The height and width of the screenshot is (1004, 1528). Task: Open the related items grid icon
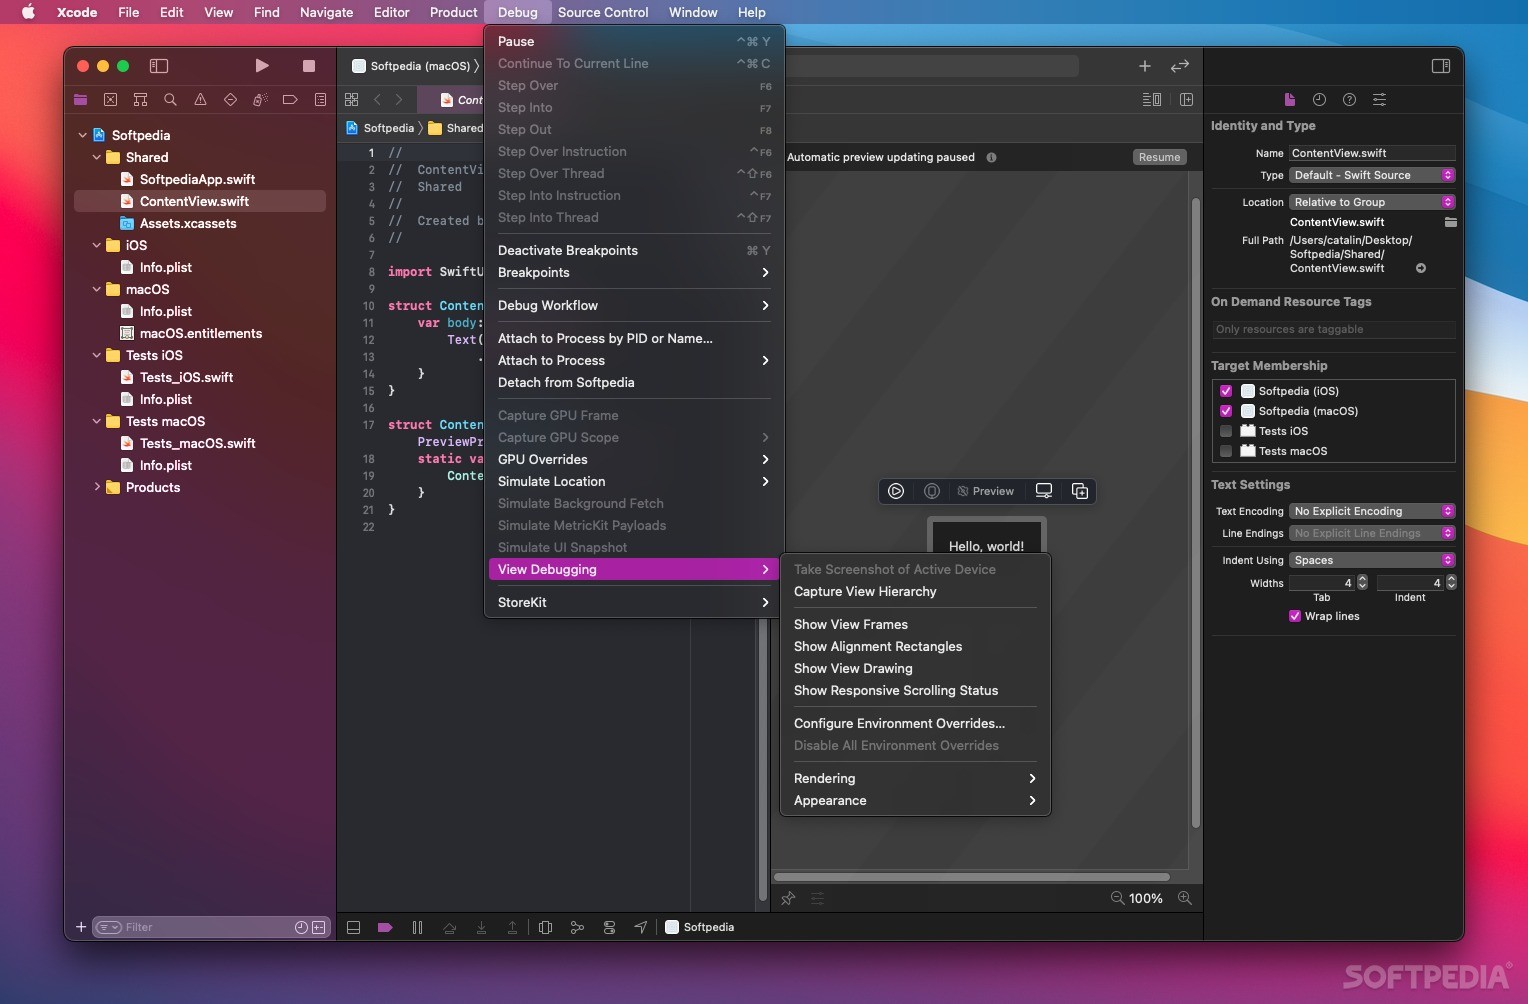coord(351,100)
